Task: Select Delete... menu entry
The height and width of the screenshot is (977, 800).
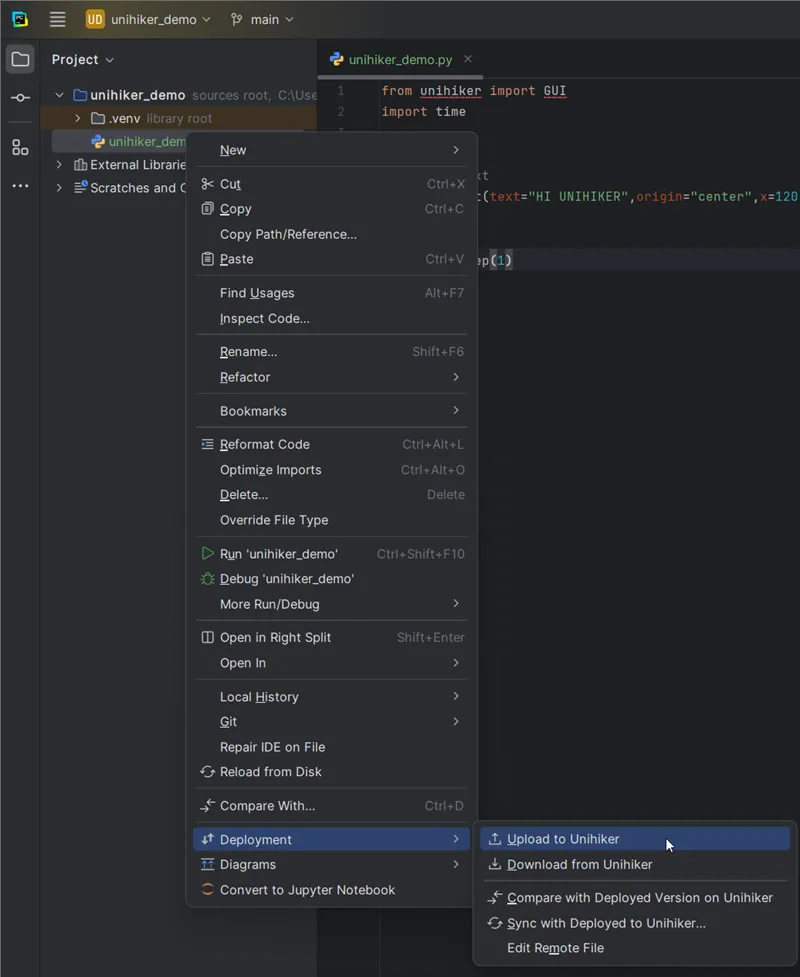Action: point(331,495)
